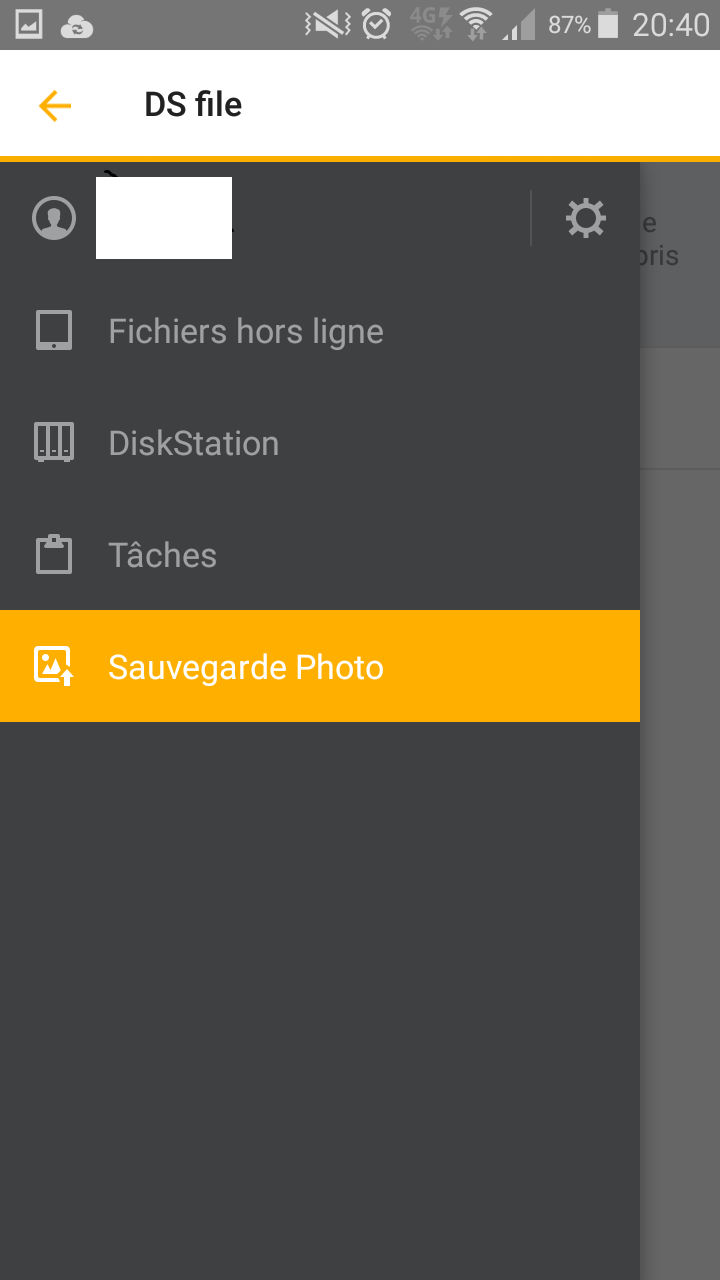The height and width of the screenshot is (1280, 720).
Task: Select the Sauvegarde Photo label
Action: (246, 667)
